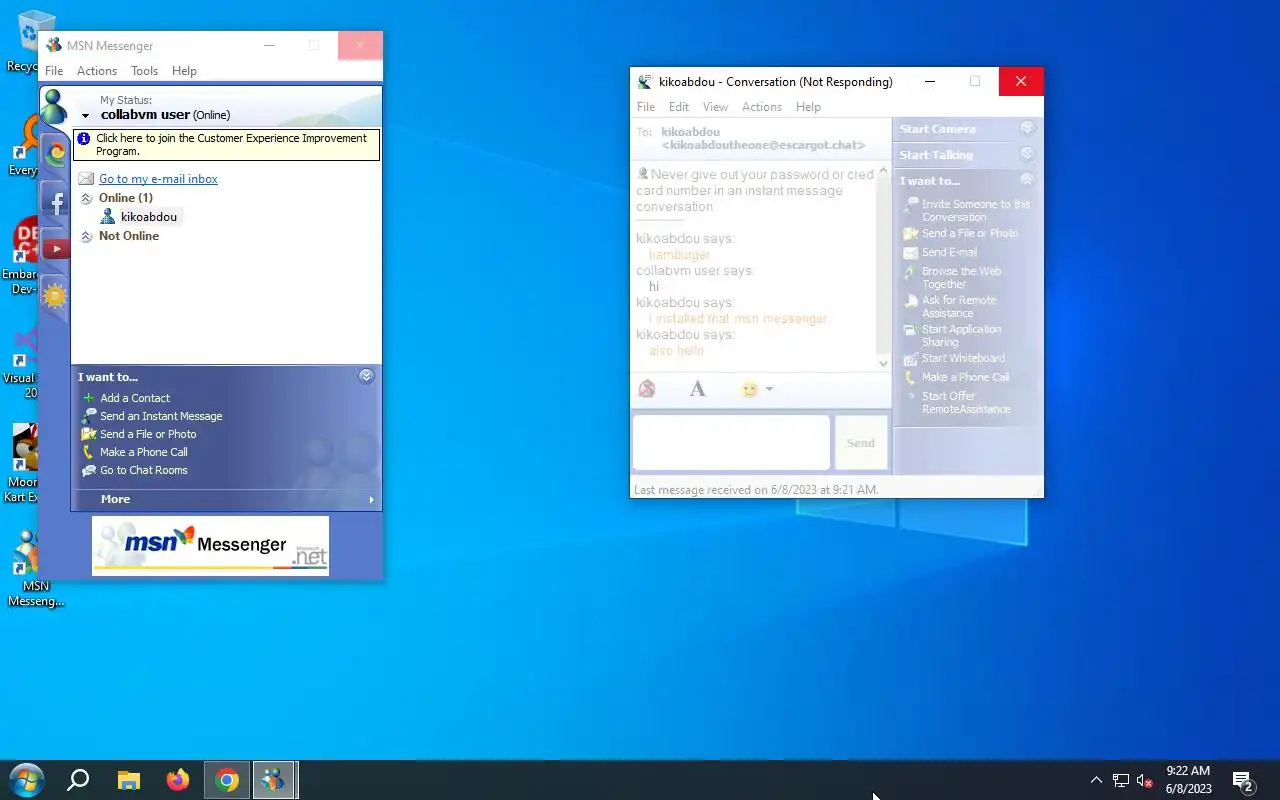The image size is (1280, 800).
Task: Click the Ask for Remote Assistance icon
Action: (910, 301)
